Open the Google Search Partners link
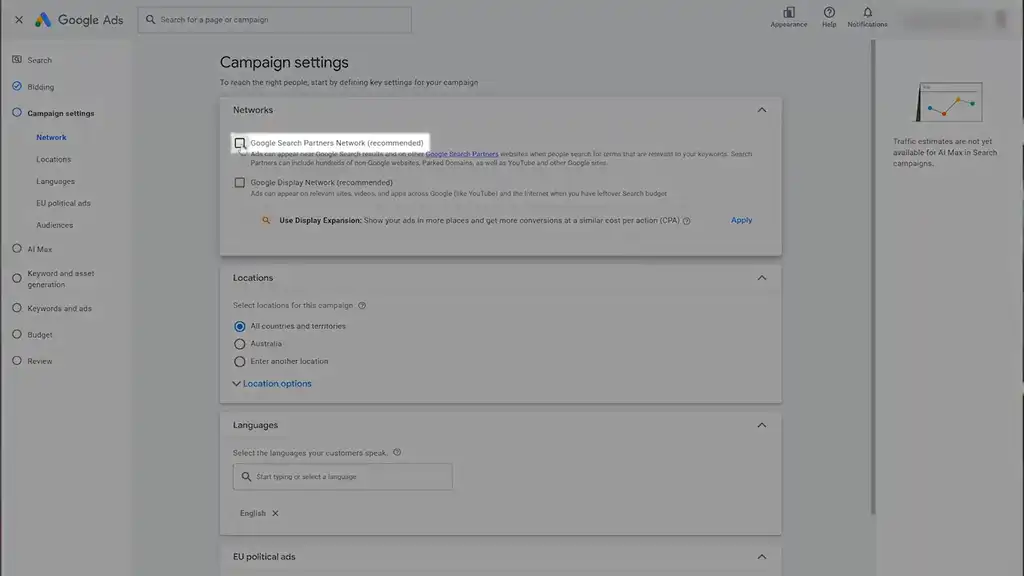1024x576 pixels. 462,154
